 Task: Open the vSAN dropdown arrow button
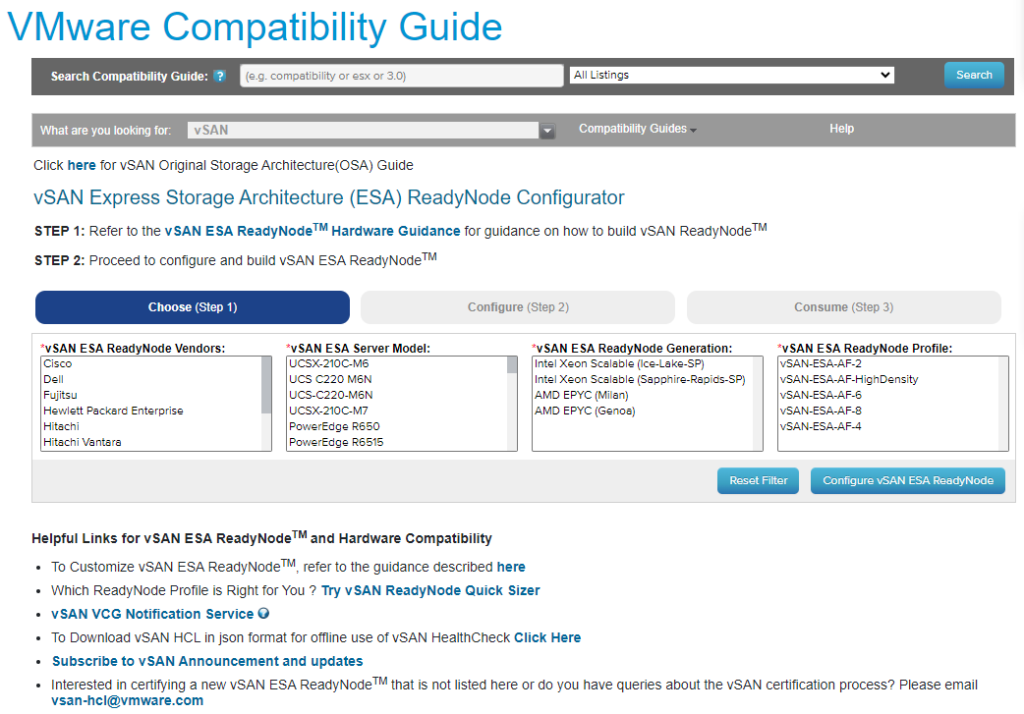(x=547, y=131)
